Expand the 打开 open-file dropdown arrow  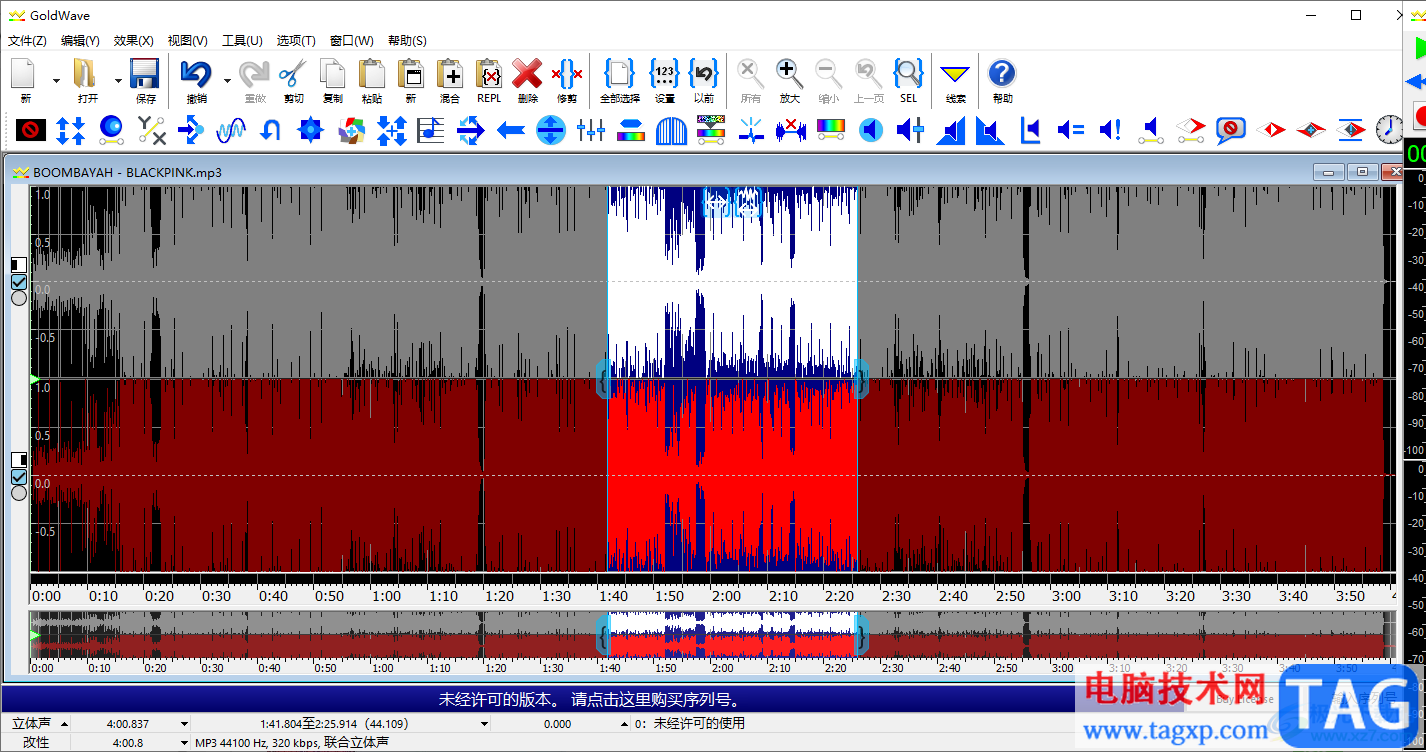coord(118,80)
